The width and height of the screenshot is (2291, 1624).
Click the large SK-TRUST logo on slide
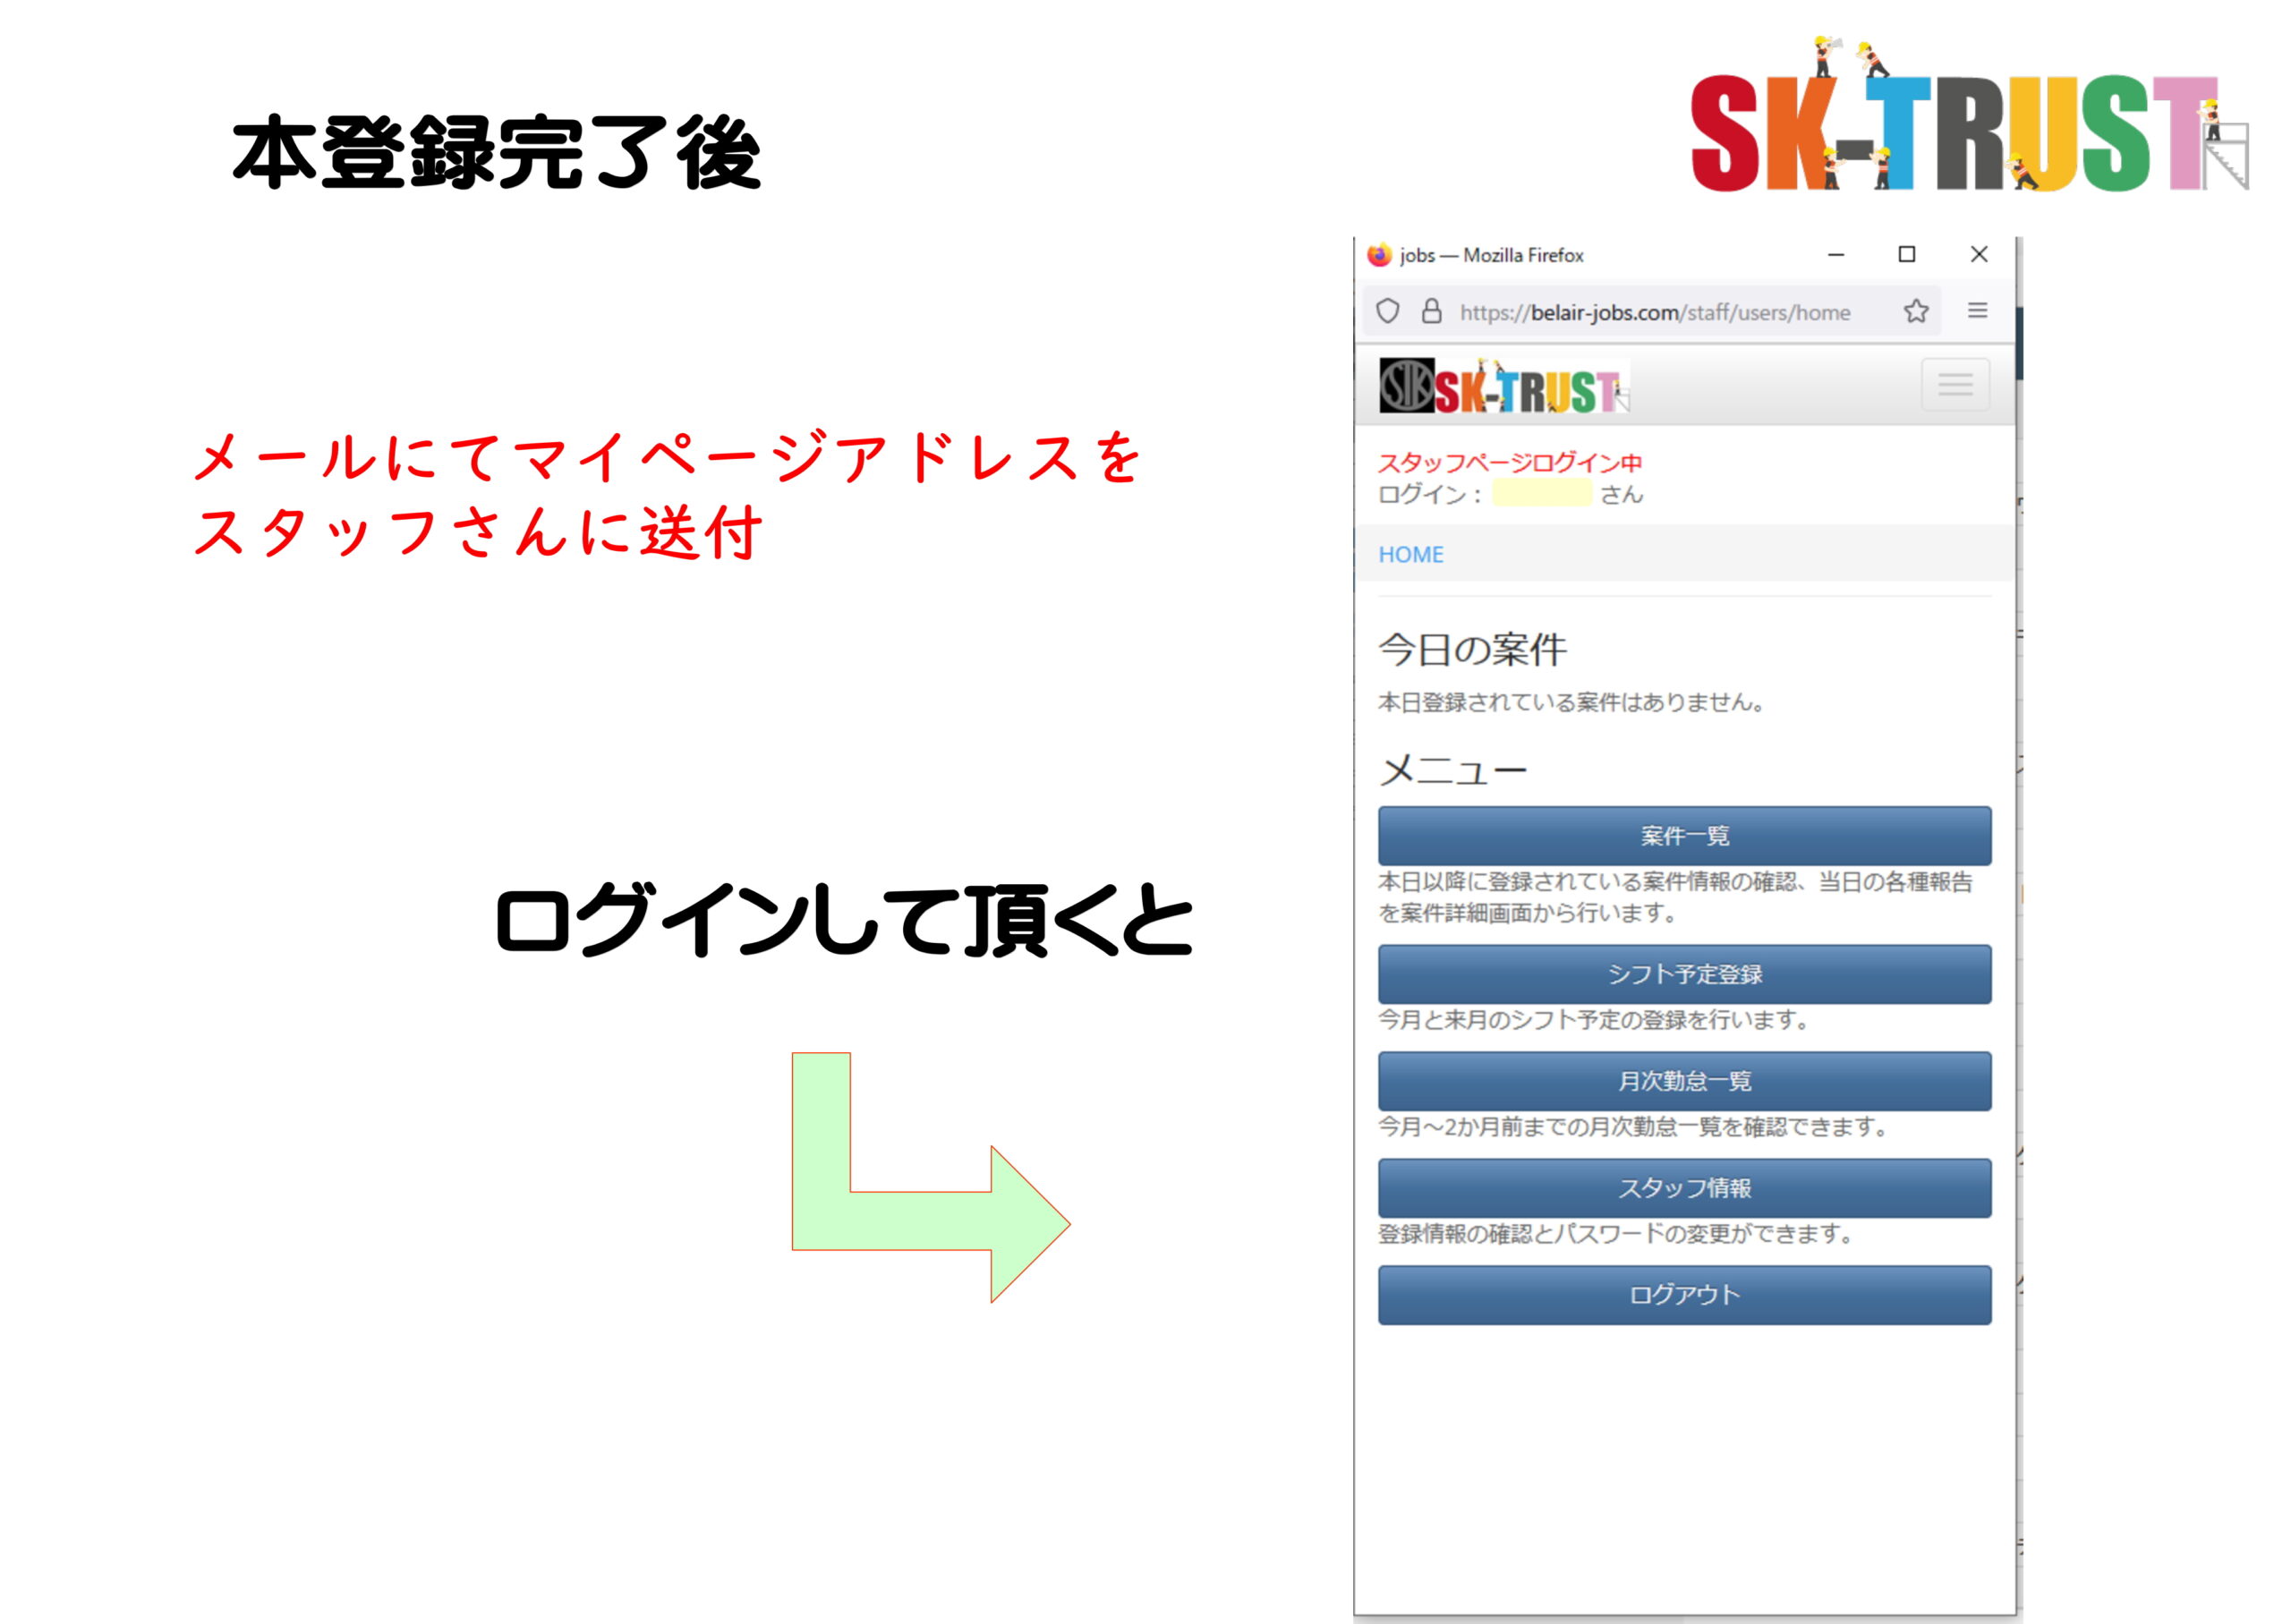(1969, 116)
